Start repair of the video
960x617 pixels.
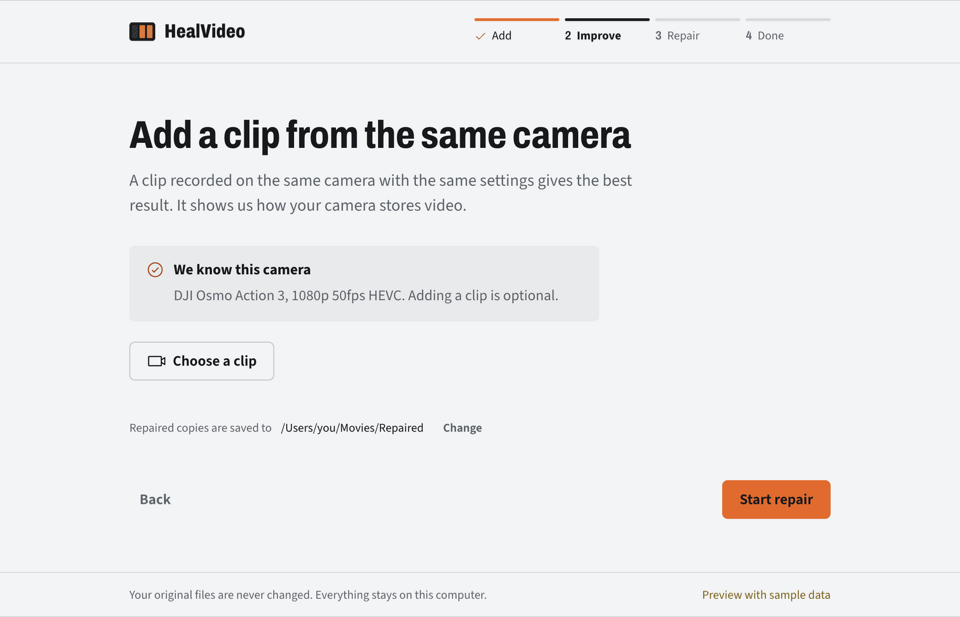point(776,499)
